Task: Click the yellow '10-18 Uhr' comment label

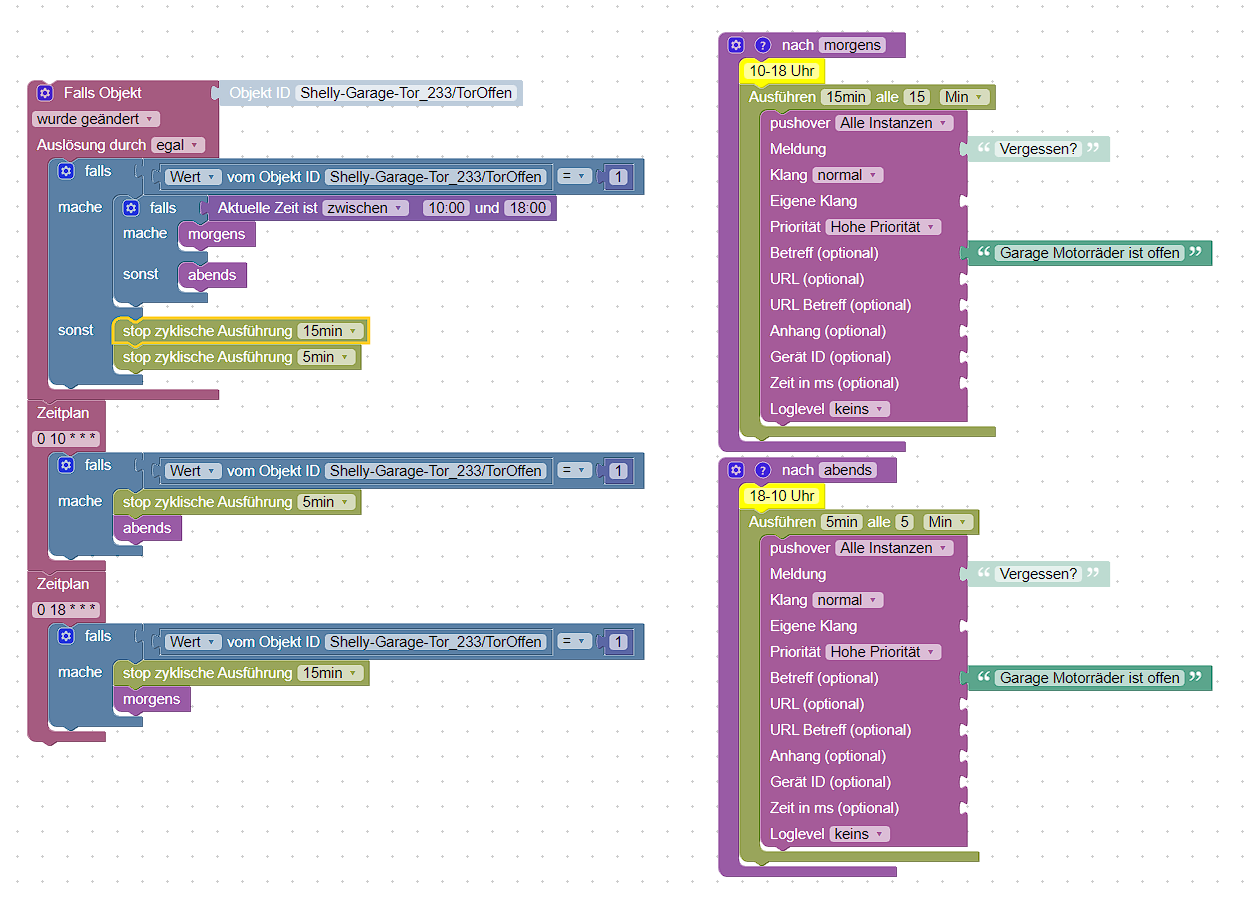Action: (x=782, y=71)
